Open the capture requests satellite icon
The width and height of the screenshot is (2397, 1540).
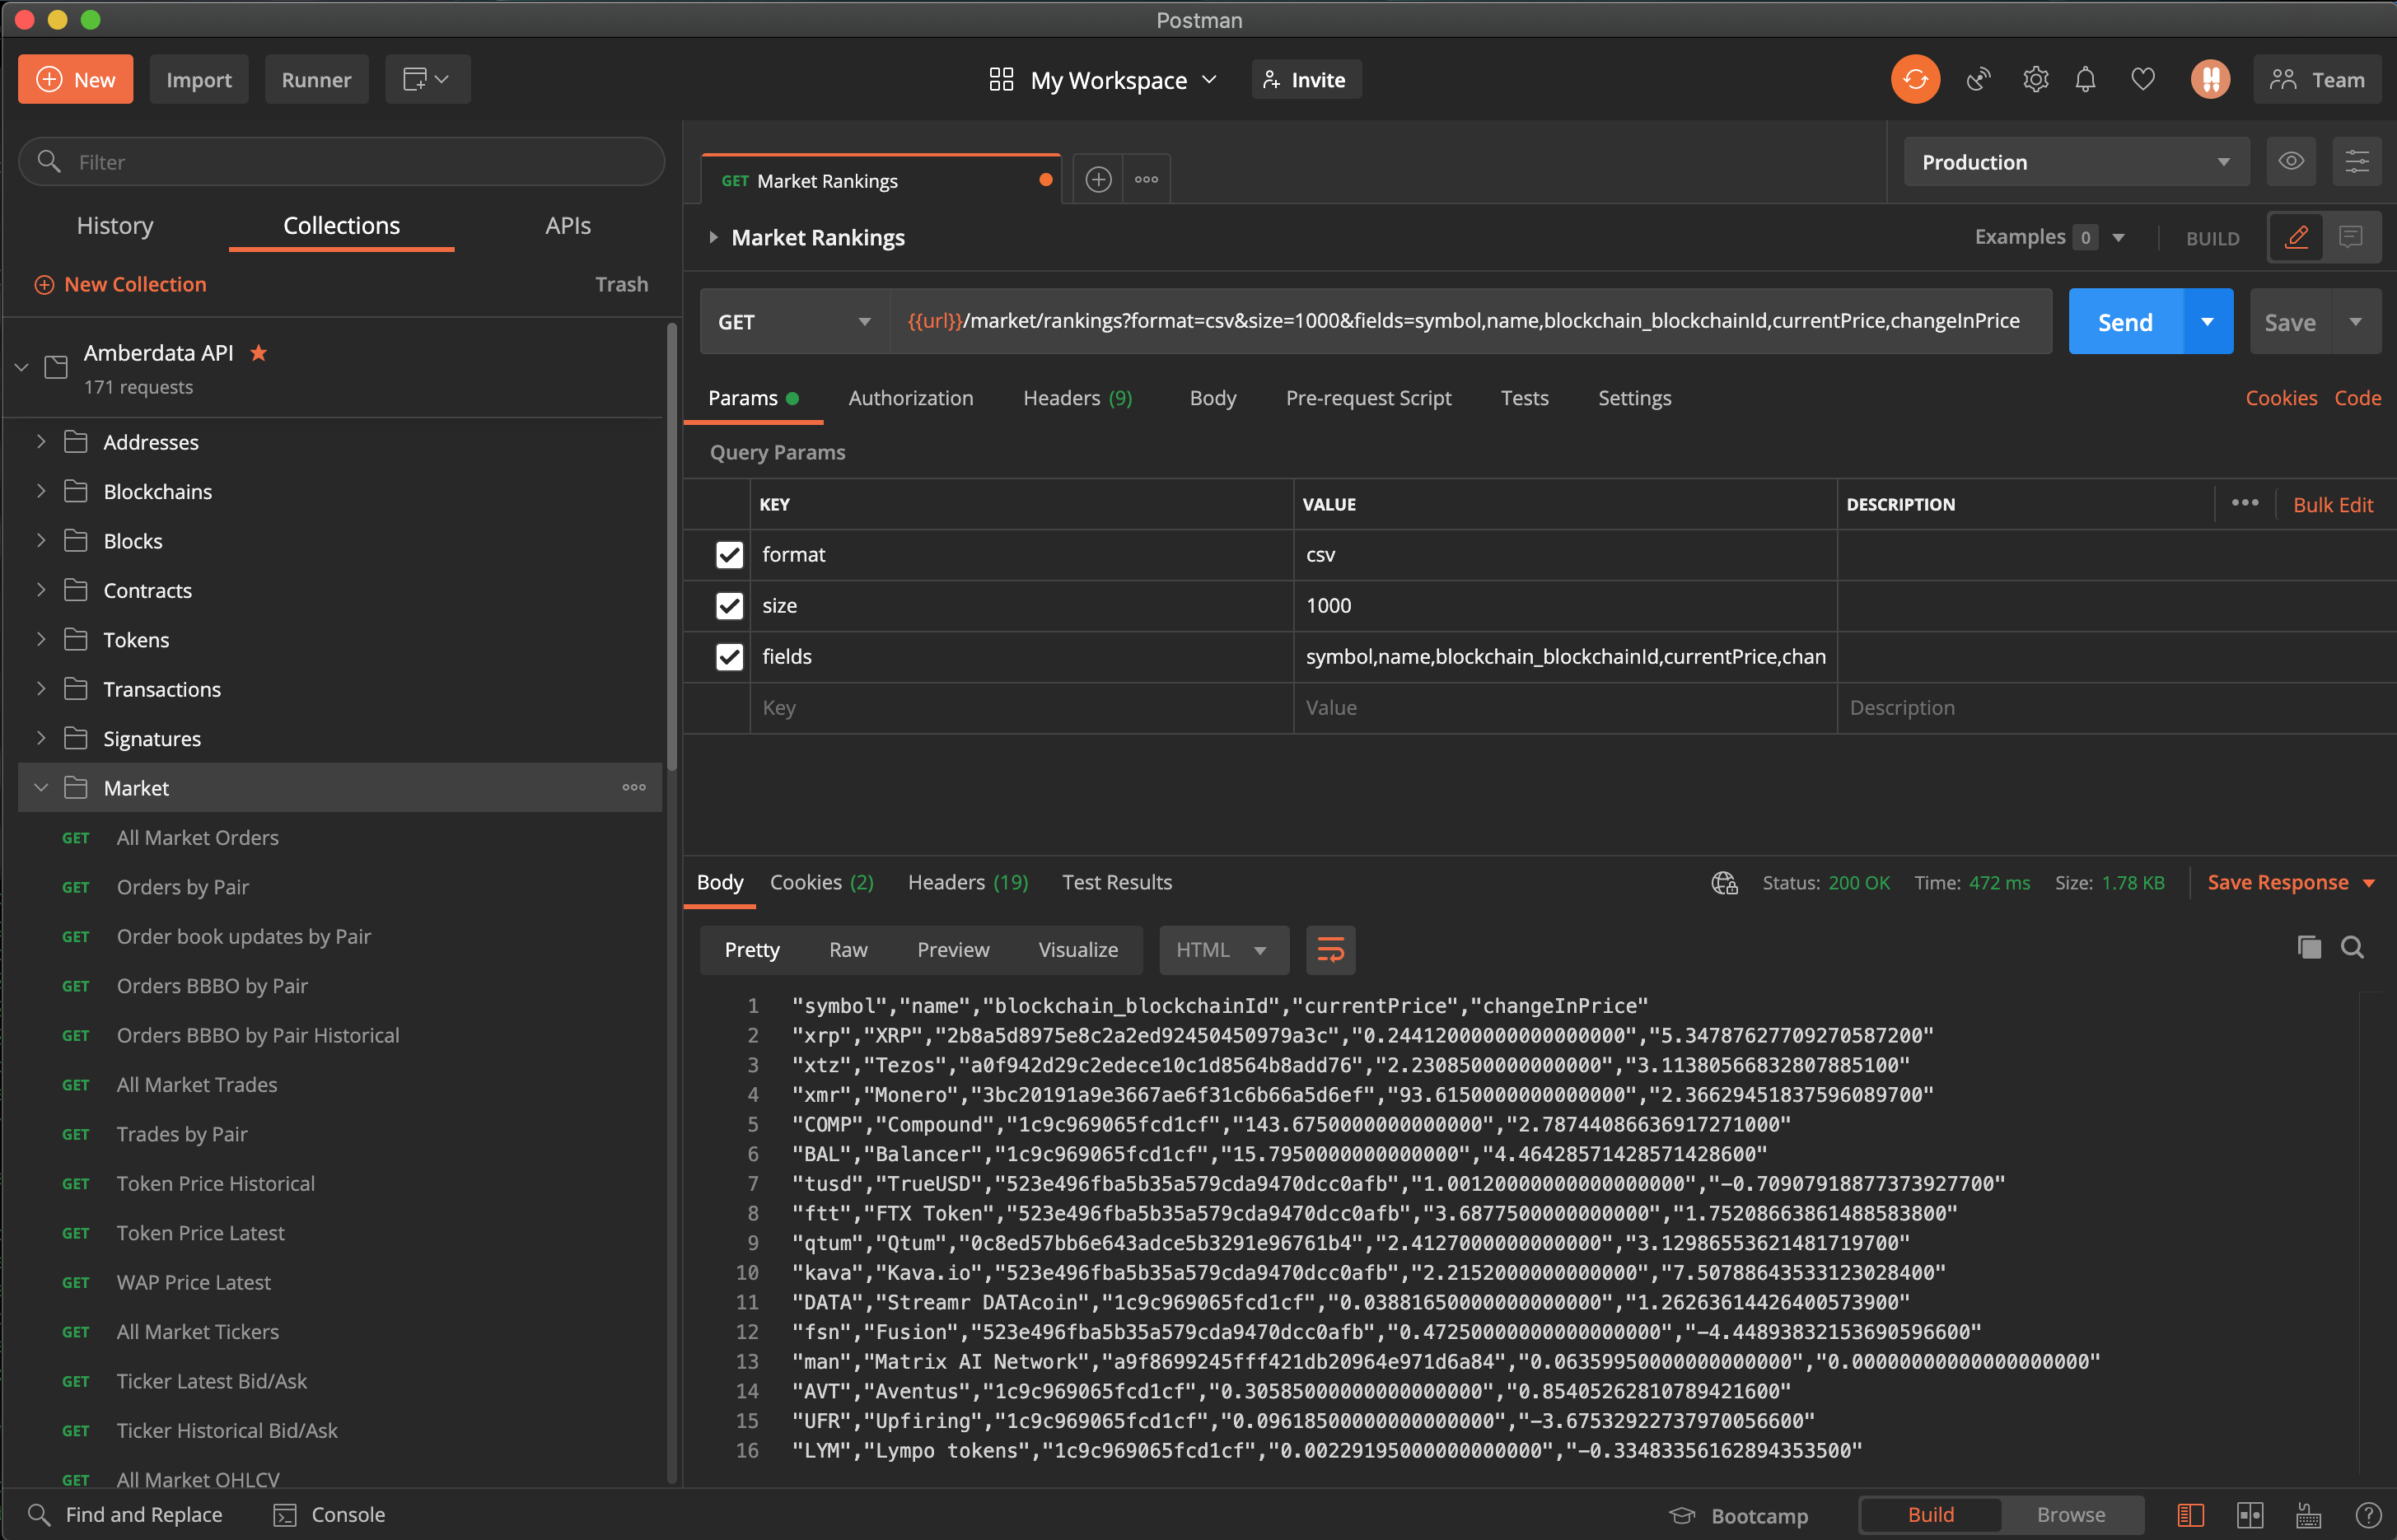click(1978, 80)
